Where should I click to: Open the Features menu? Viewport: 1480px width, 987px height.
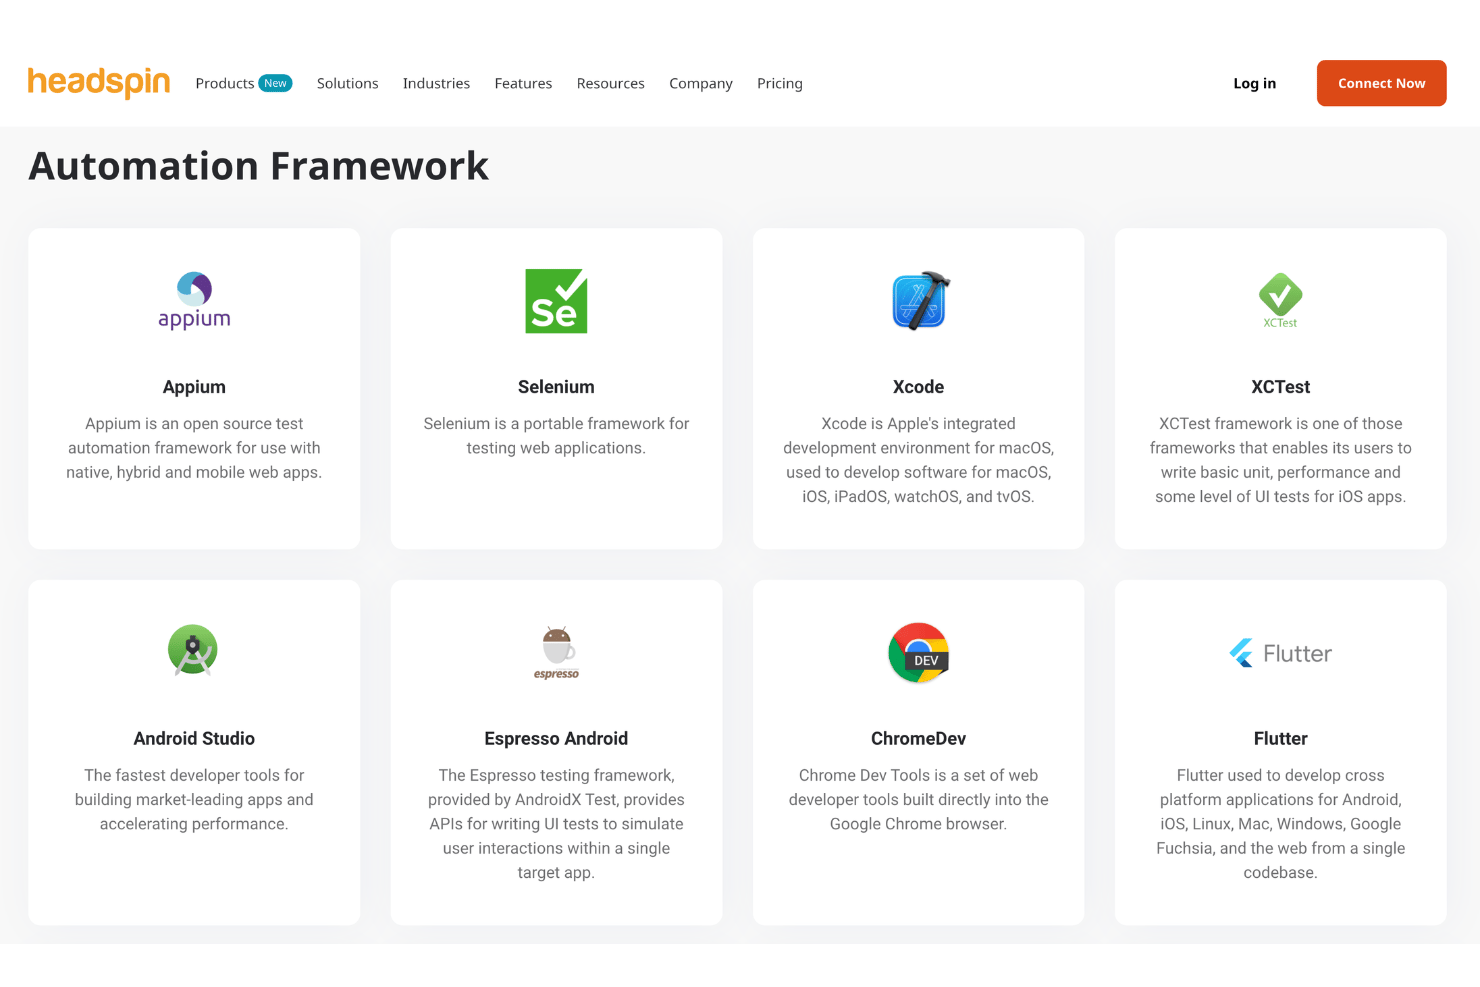click(523, 83)
